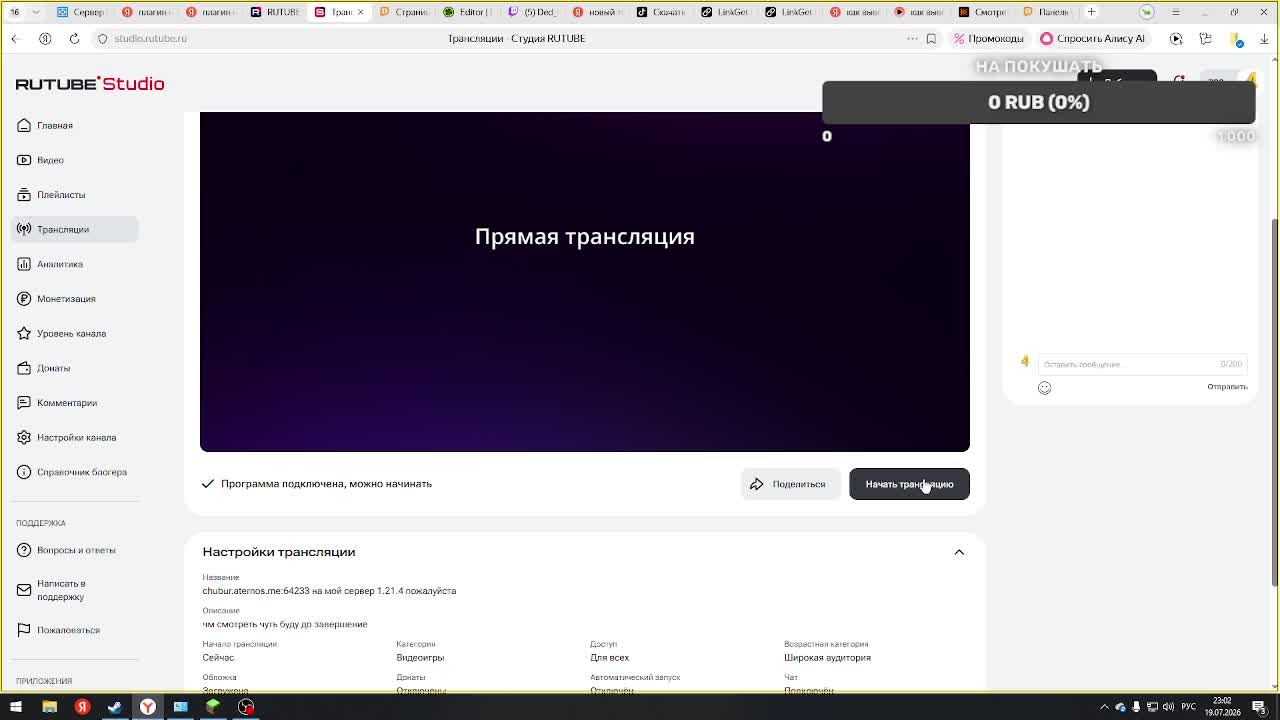
Task: Close the active Трансляции browser tab
Action: pos(362,12)
